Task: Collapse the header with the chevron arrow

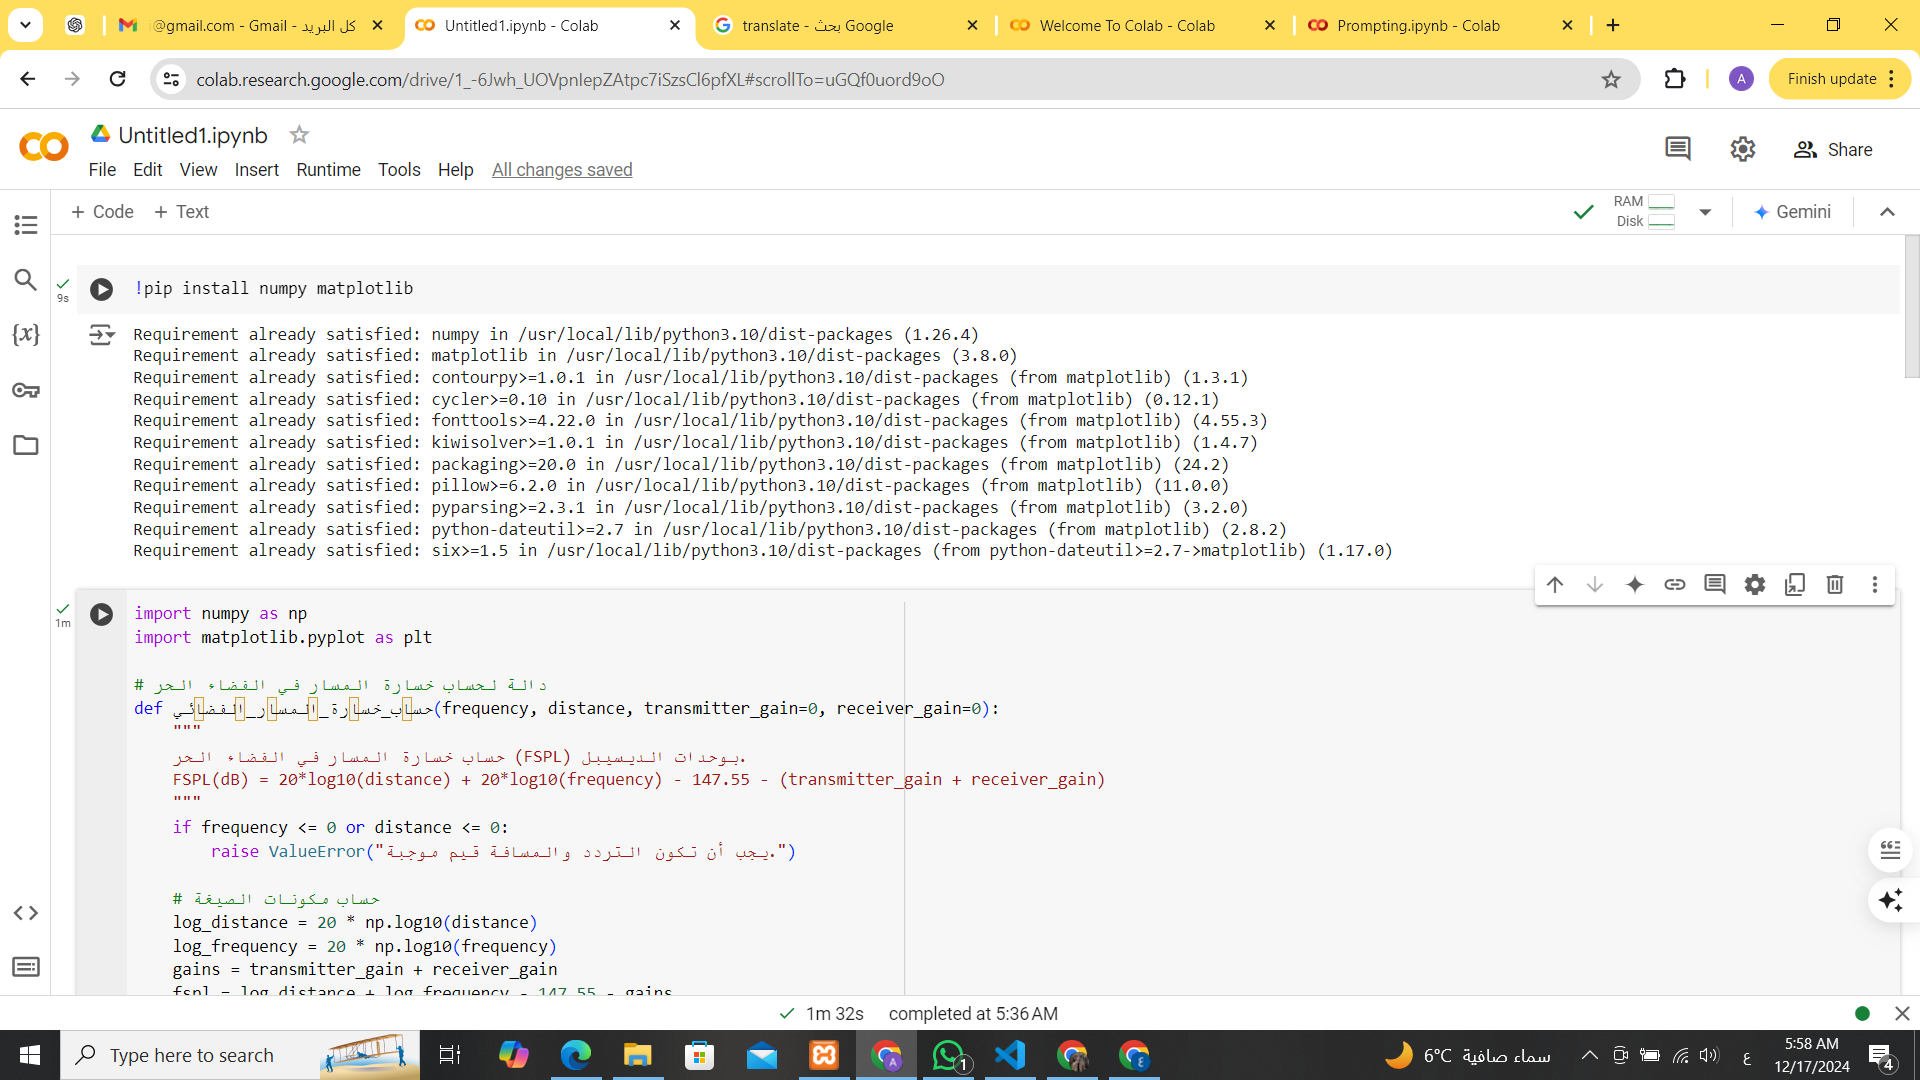Action: (x=1887, y=212)
